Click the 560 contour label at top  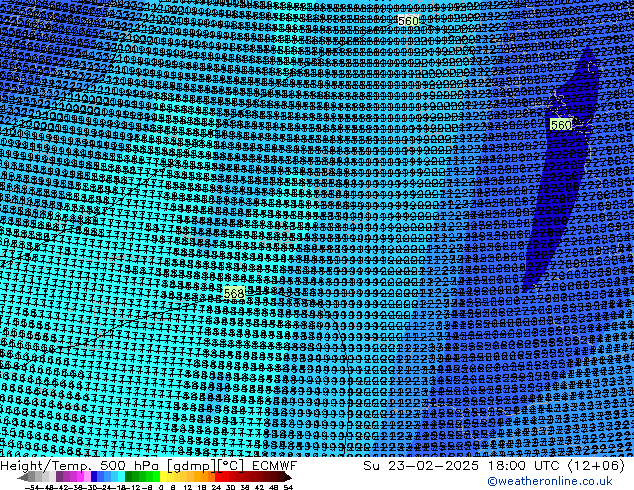pos(408,21)
